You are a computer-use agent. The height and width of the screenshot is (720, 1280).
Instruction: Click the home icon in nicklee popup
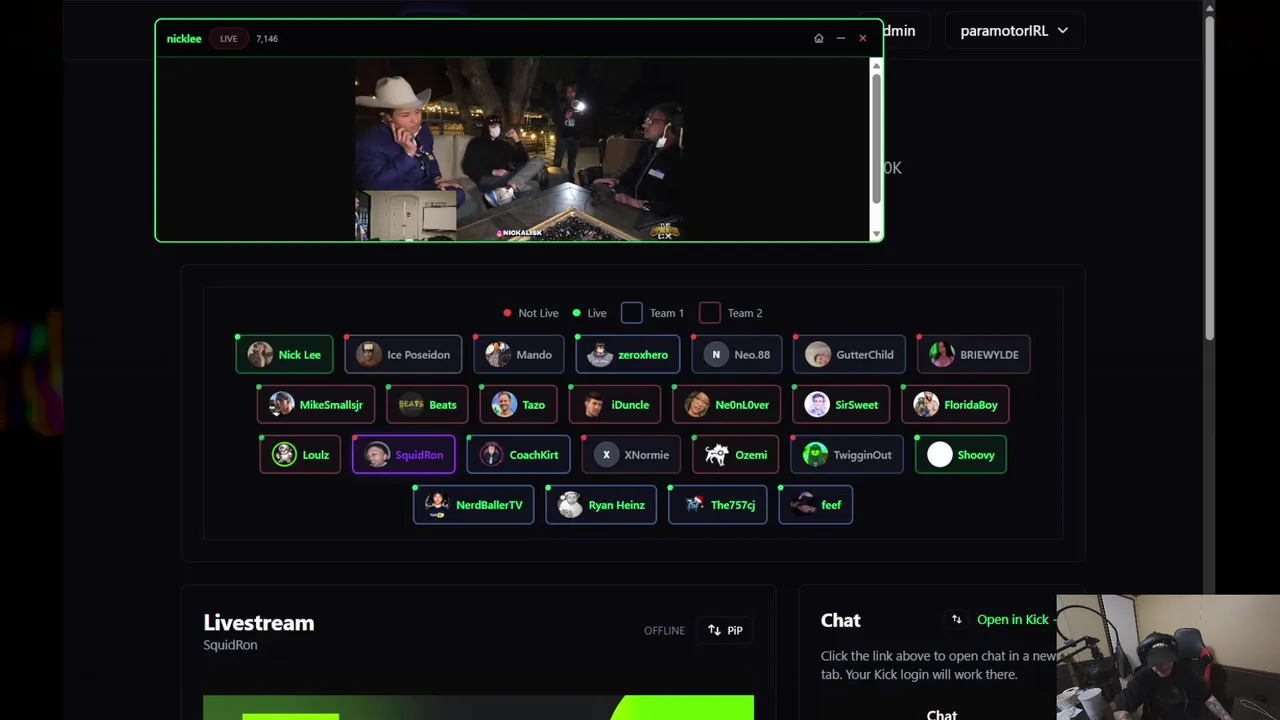click(819, 39)
